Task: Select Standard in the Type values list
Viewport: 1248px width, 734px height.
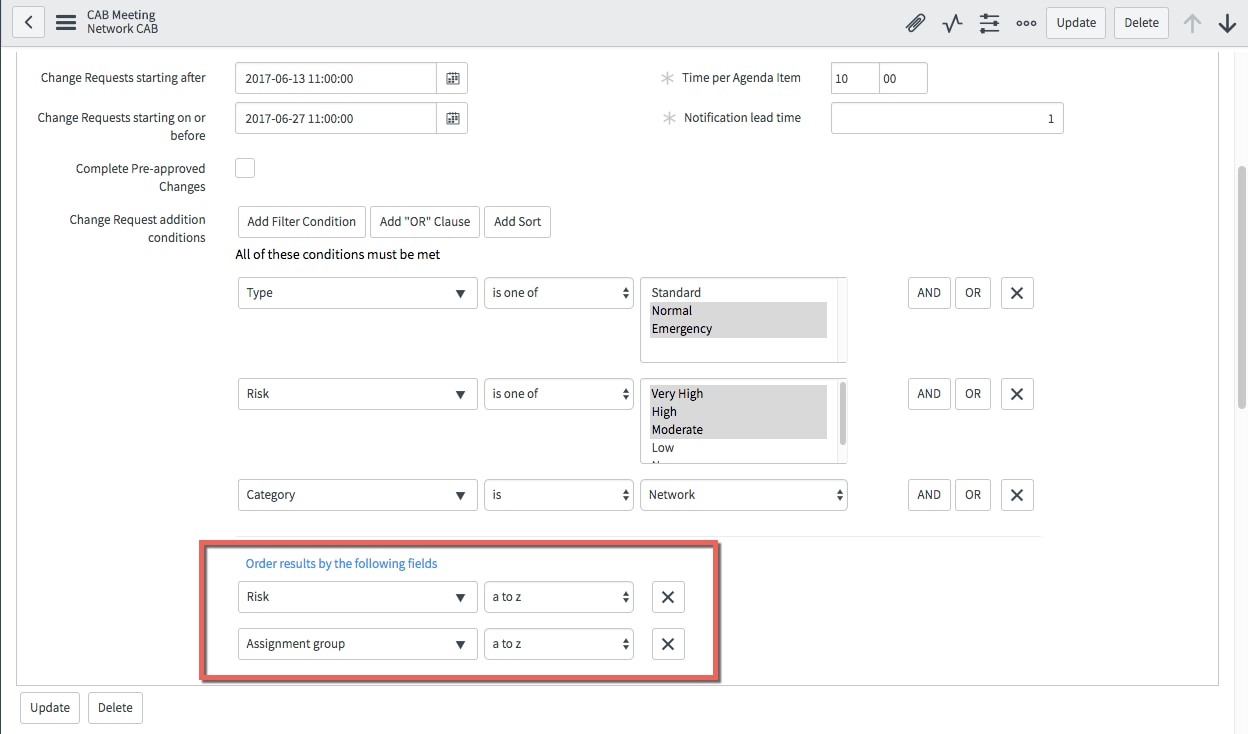Action: click(676, 292)
